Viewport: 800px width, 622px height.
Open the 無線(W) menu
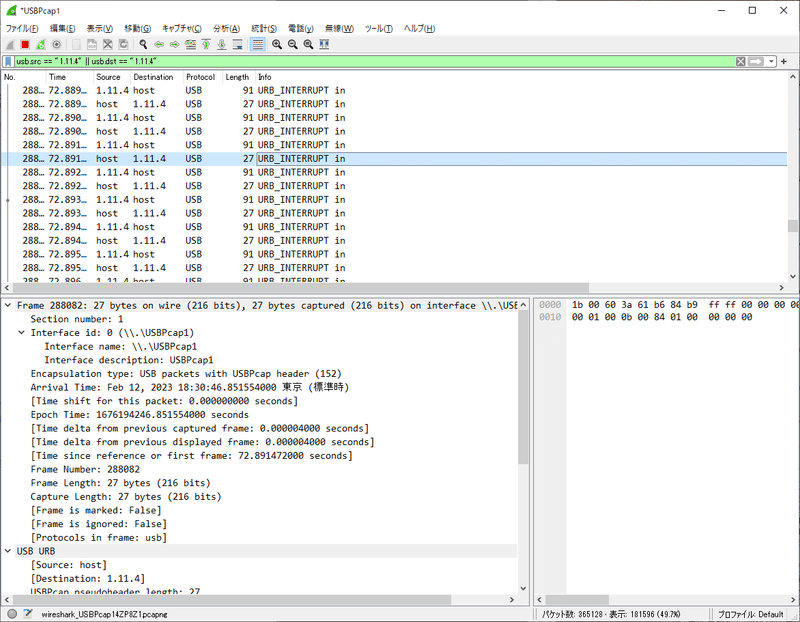pos(339,29)
